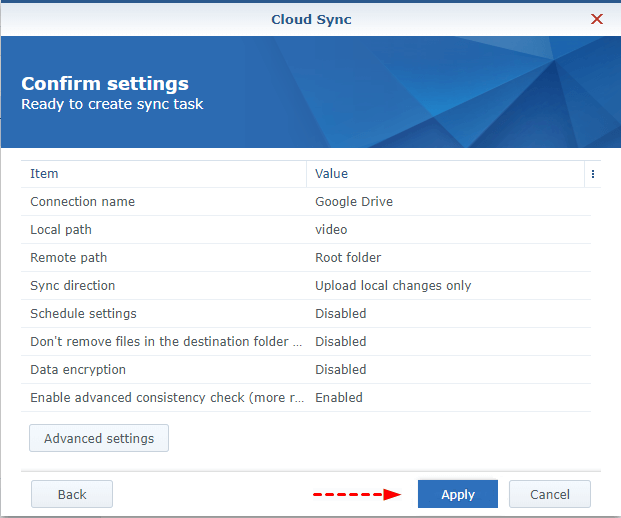Click the Item column header
Image resolution: width=621 pixels, height=518 pixels.
pos(45,174)
